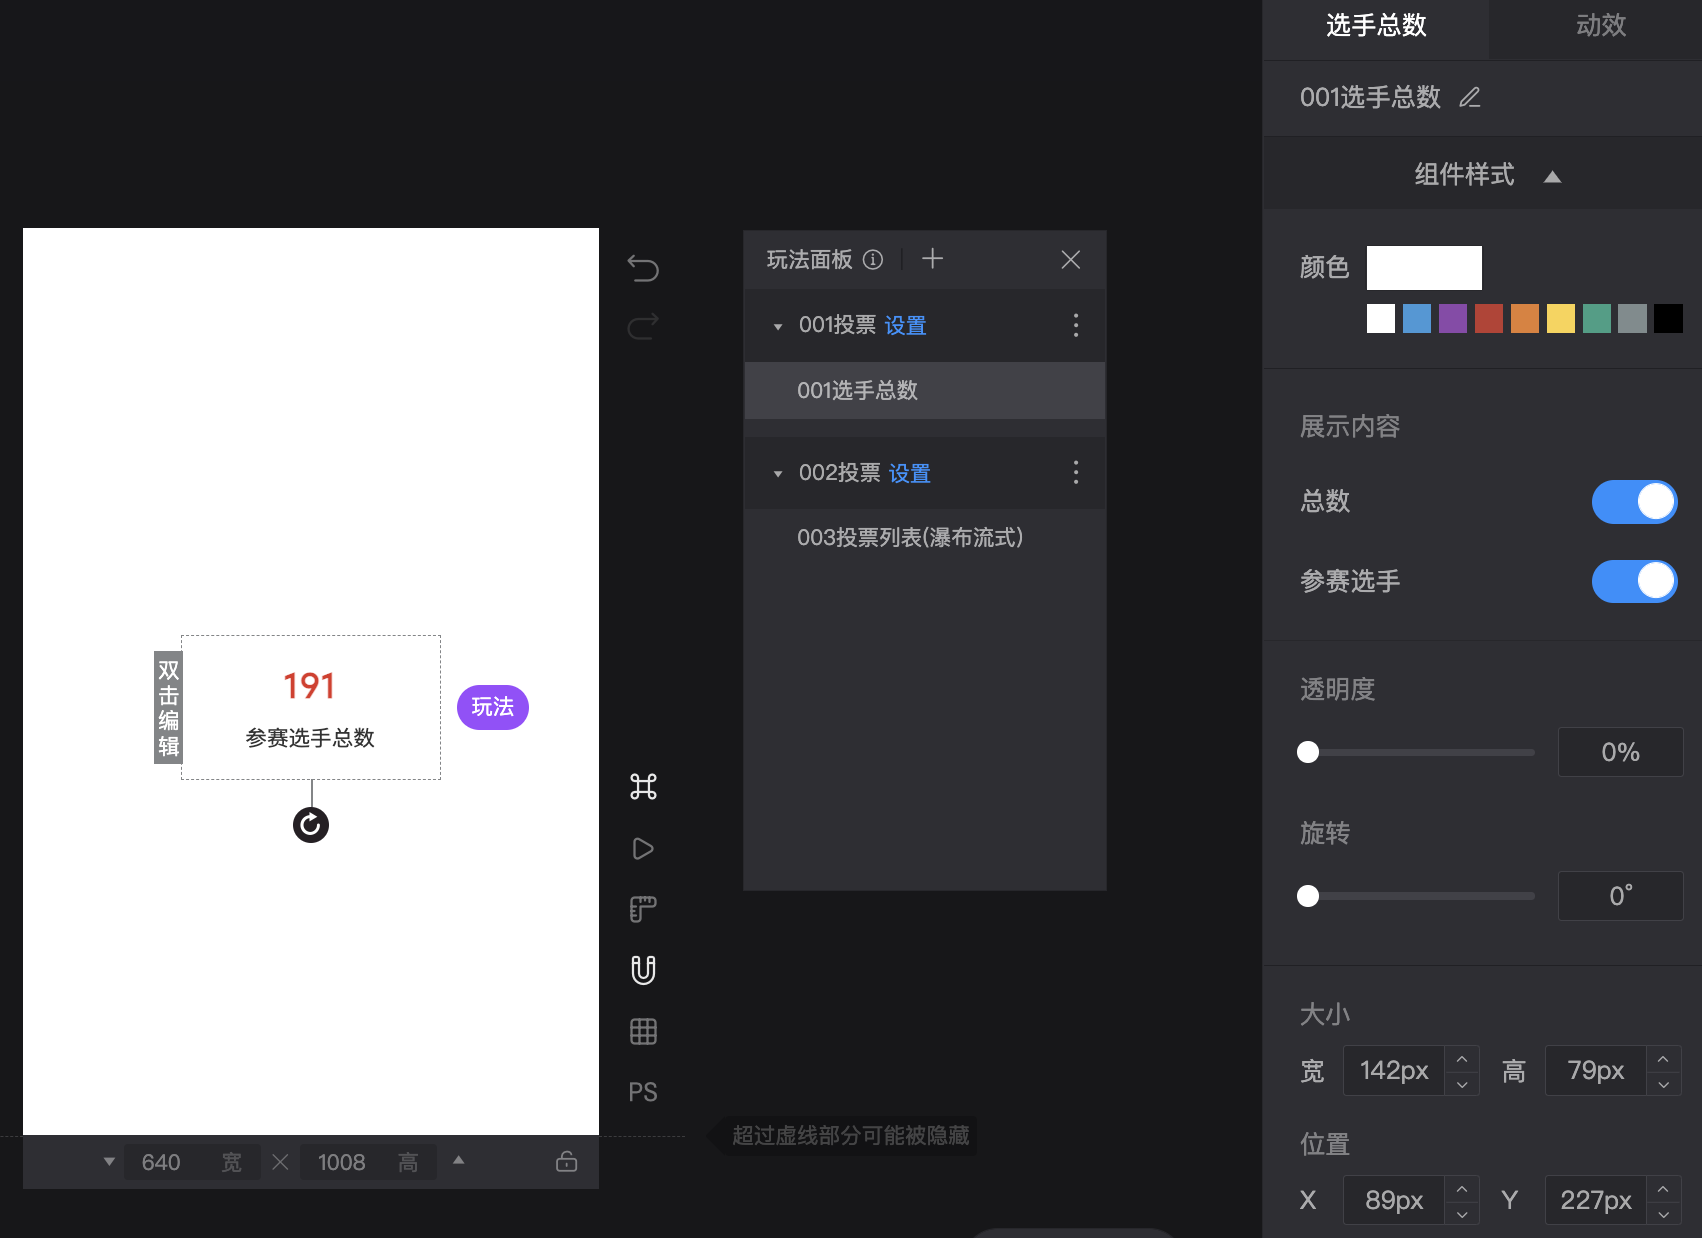The image size is (1702, 1238).
Task: Click the 0° rotation input field
Action: [1620, 896]
